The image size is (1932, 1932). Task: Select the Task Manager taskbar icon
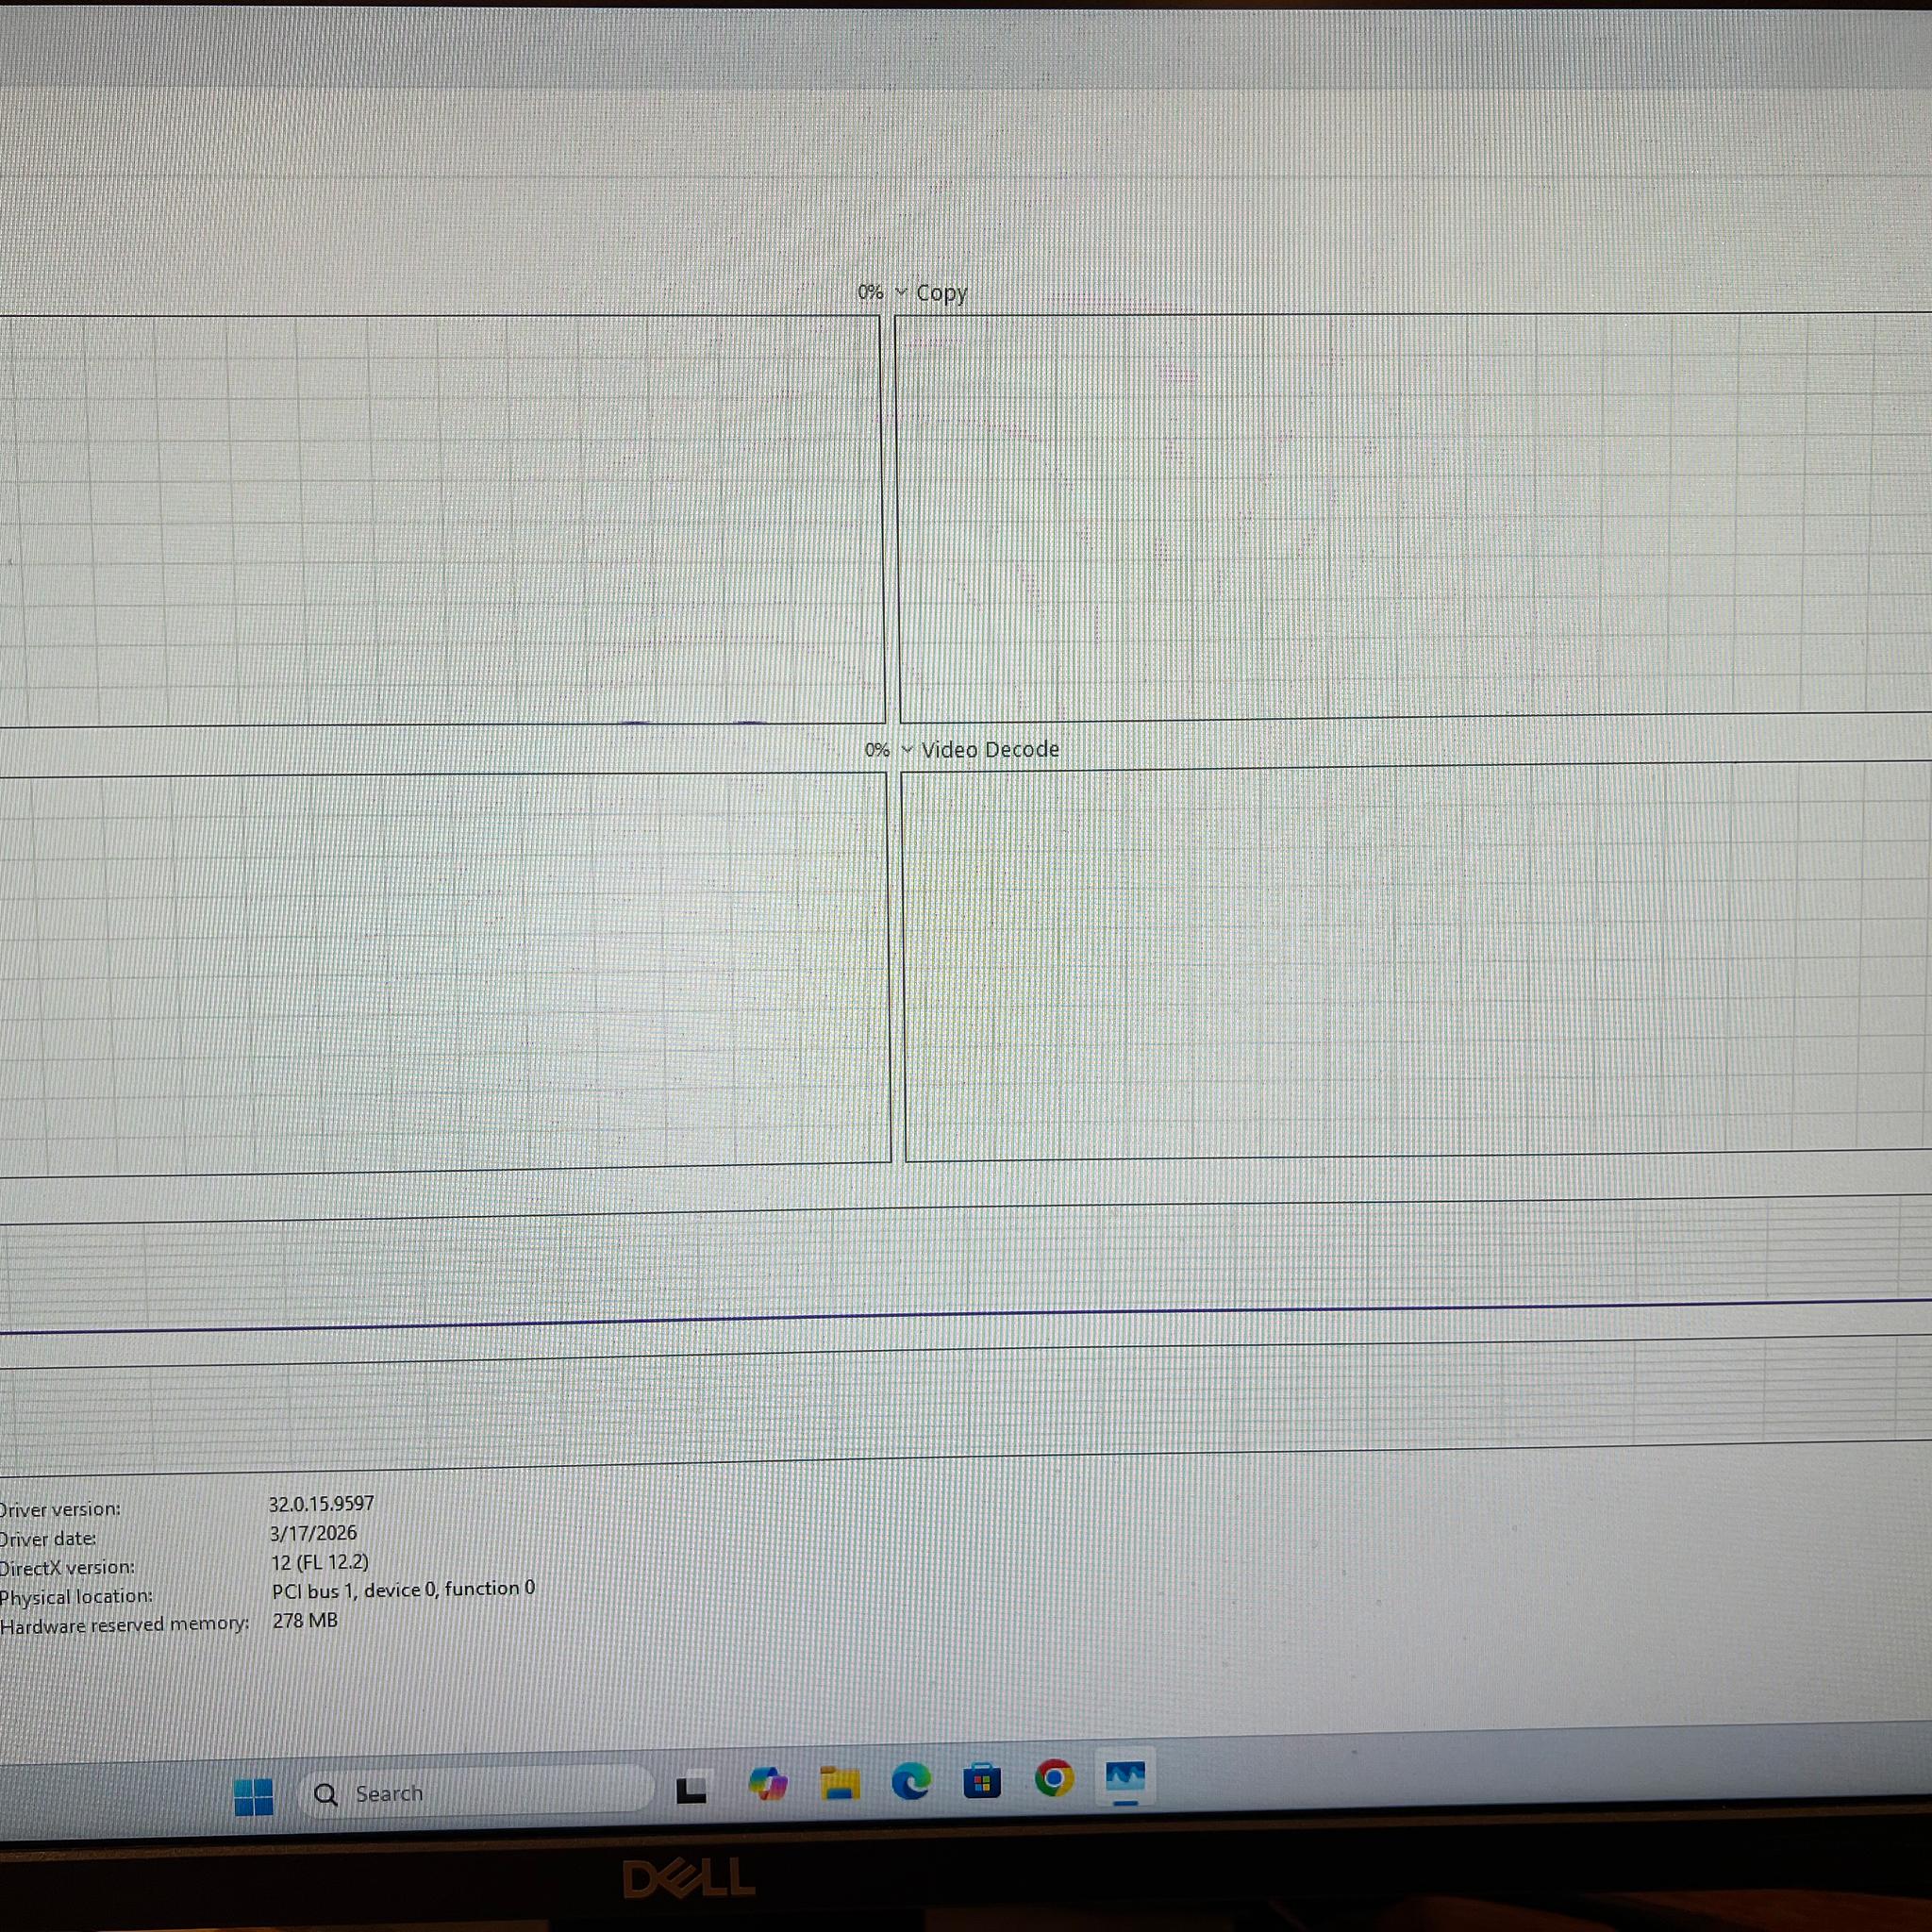click(1125, 1778)
